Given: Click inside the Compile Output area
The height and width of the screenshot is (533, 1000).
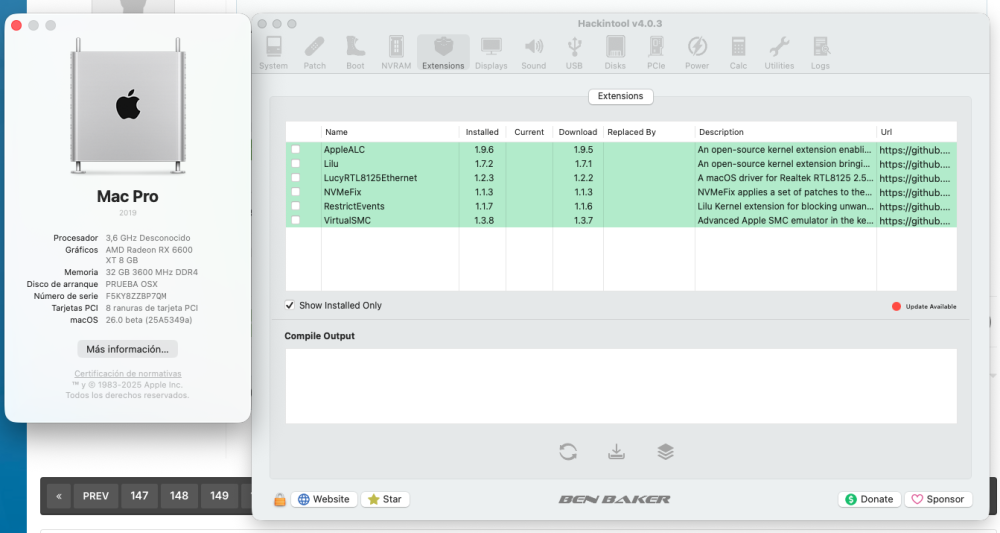Looking at the screenshot, I should 621,386.
